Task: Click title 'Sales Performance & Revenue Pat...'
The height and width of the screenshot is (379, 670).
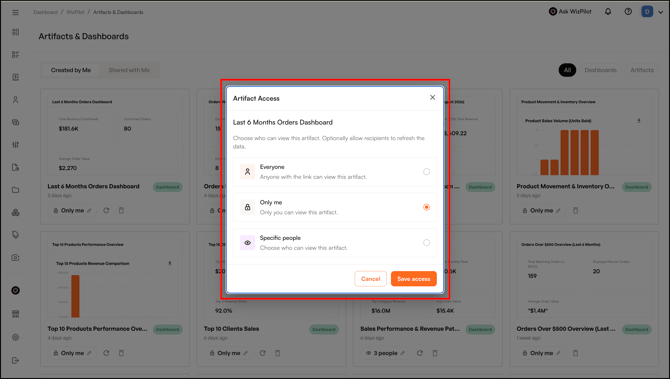Action: (x=410, y=329)
